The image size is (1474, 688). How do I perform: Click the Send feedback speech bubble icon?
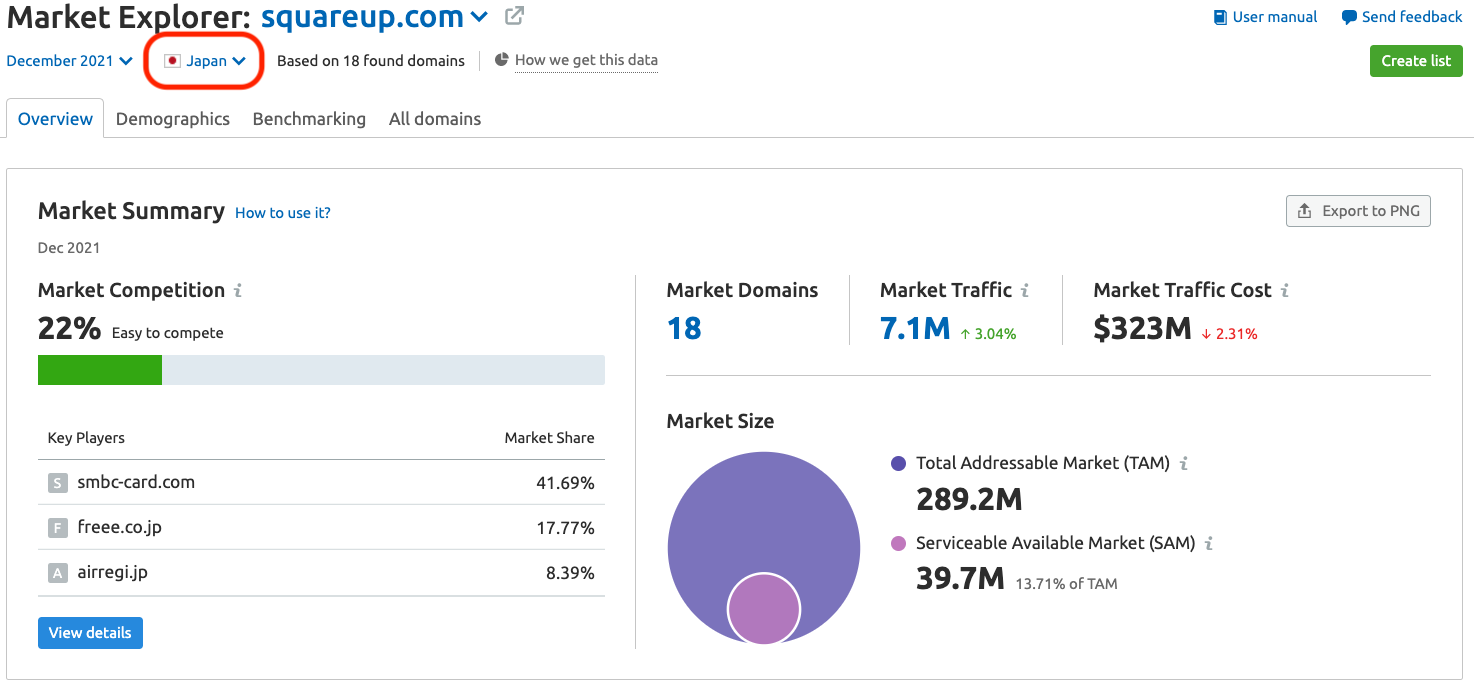pos(1349,17)
